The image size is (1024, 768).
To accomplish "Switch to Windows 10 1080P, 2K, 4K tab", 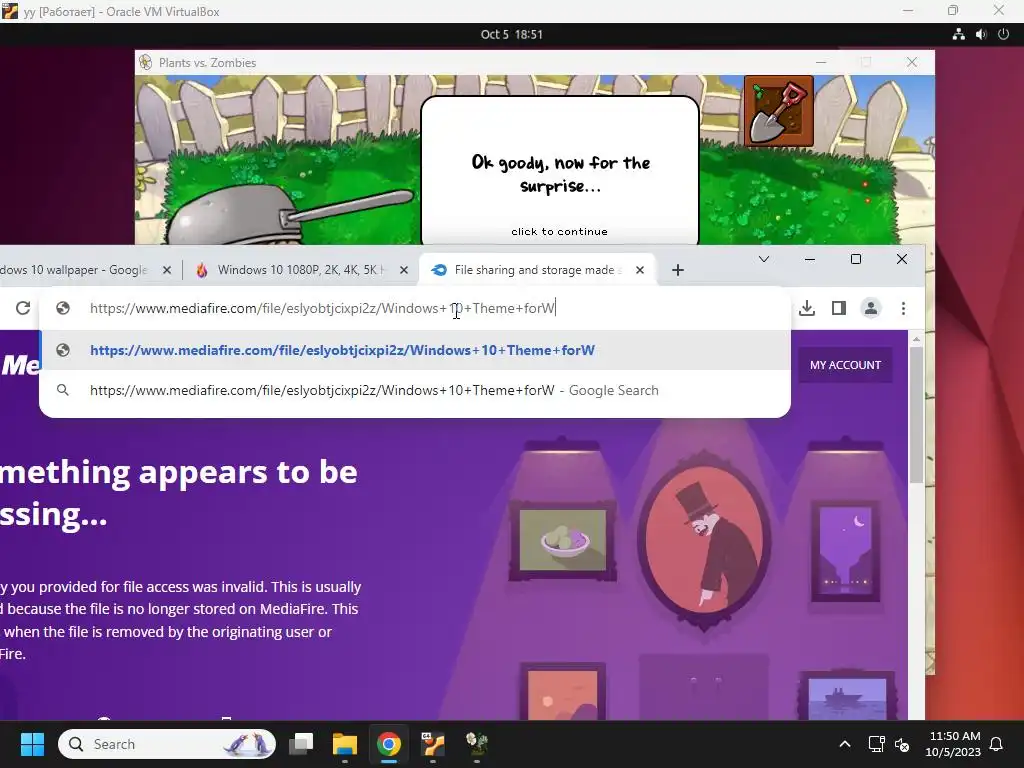I will pyautogui.click(x=300, y=270).
